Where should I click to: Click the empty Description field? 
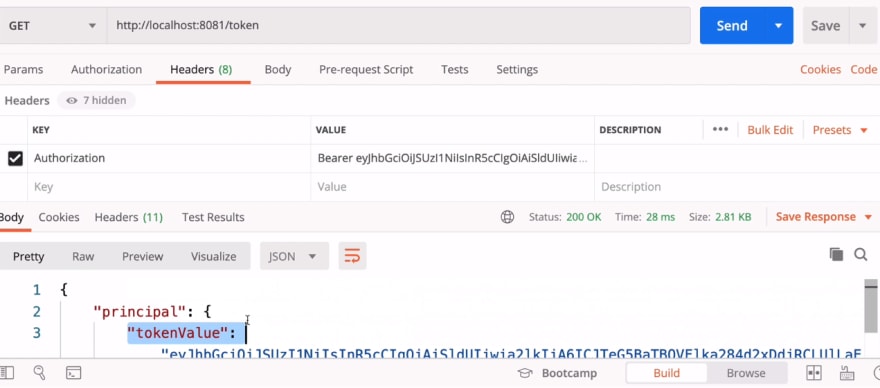[737, 187]
